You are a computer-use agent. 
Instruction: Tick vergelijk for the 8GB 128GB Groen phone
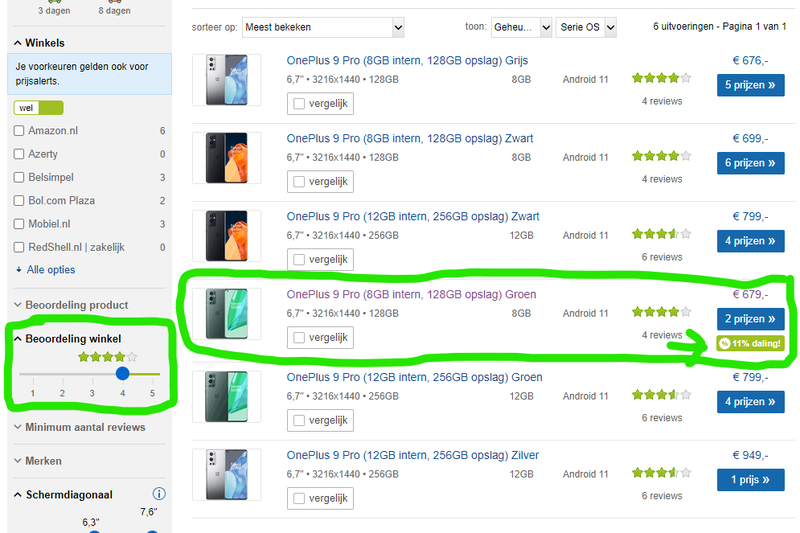point(299,338)
